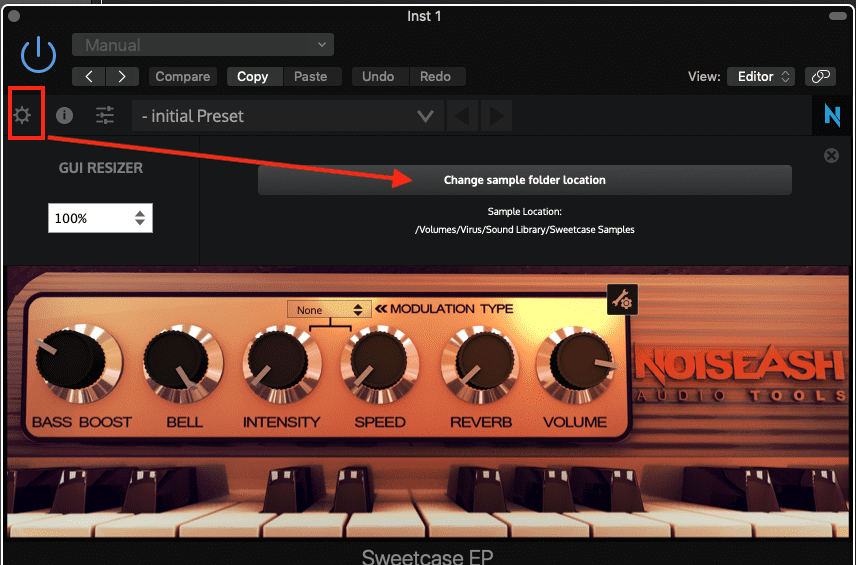Click the Undo button

(380, 76)
